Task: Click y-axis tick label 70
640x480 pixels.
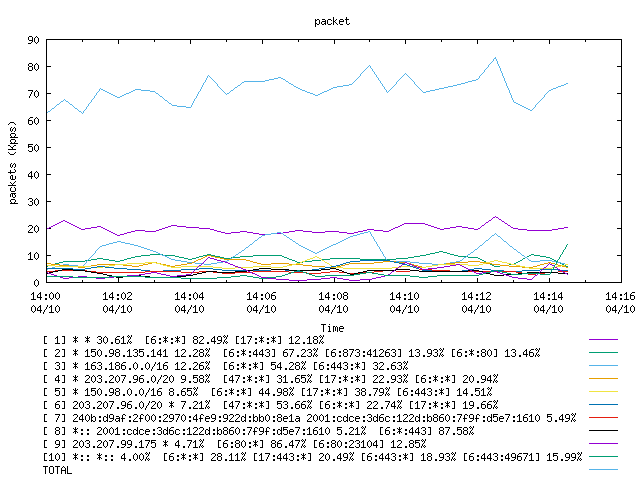Action: tap(33, 94)
